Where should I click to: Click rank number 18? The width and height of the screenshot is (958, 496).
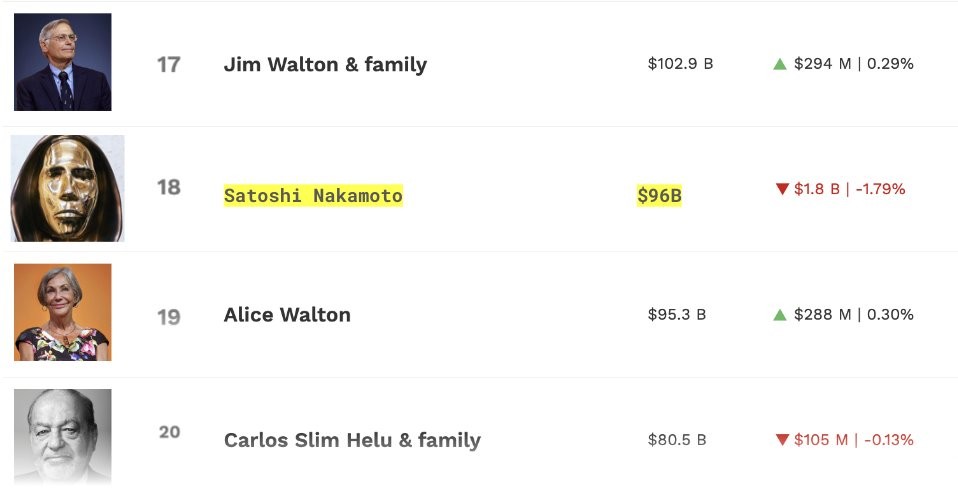[x=169, y=187]
